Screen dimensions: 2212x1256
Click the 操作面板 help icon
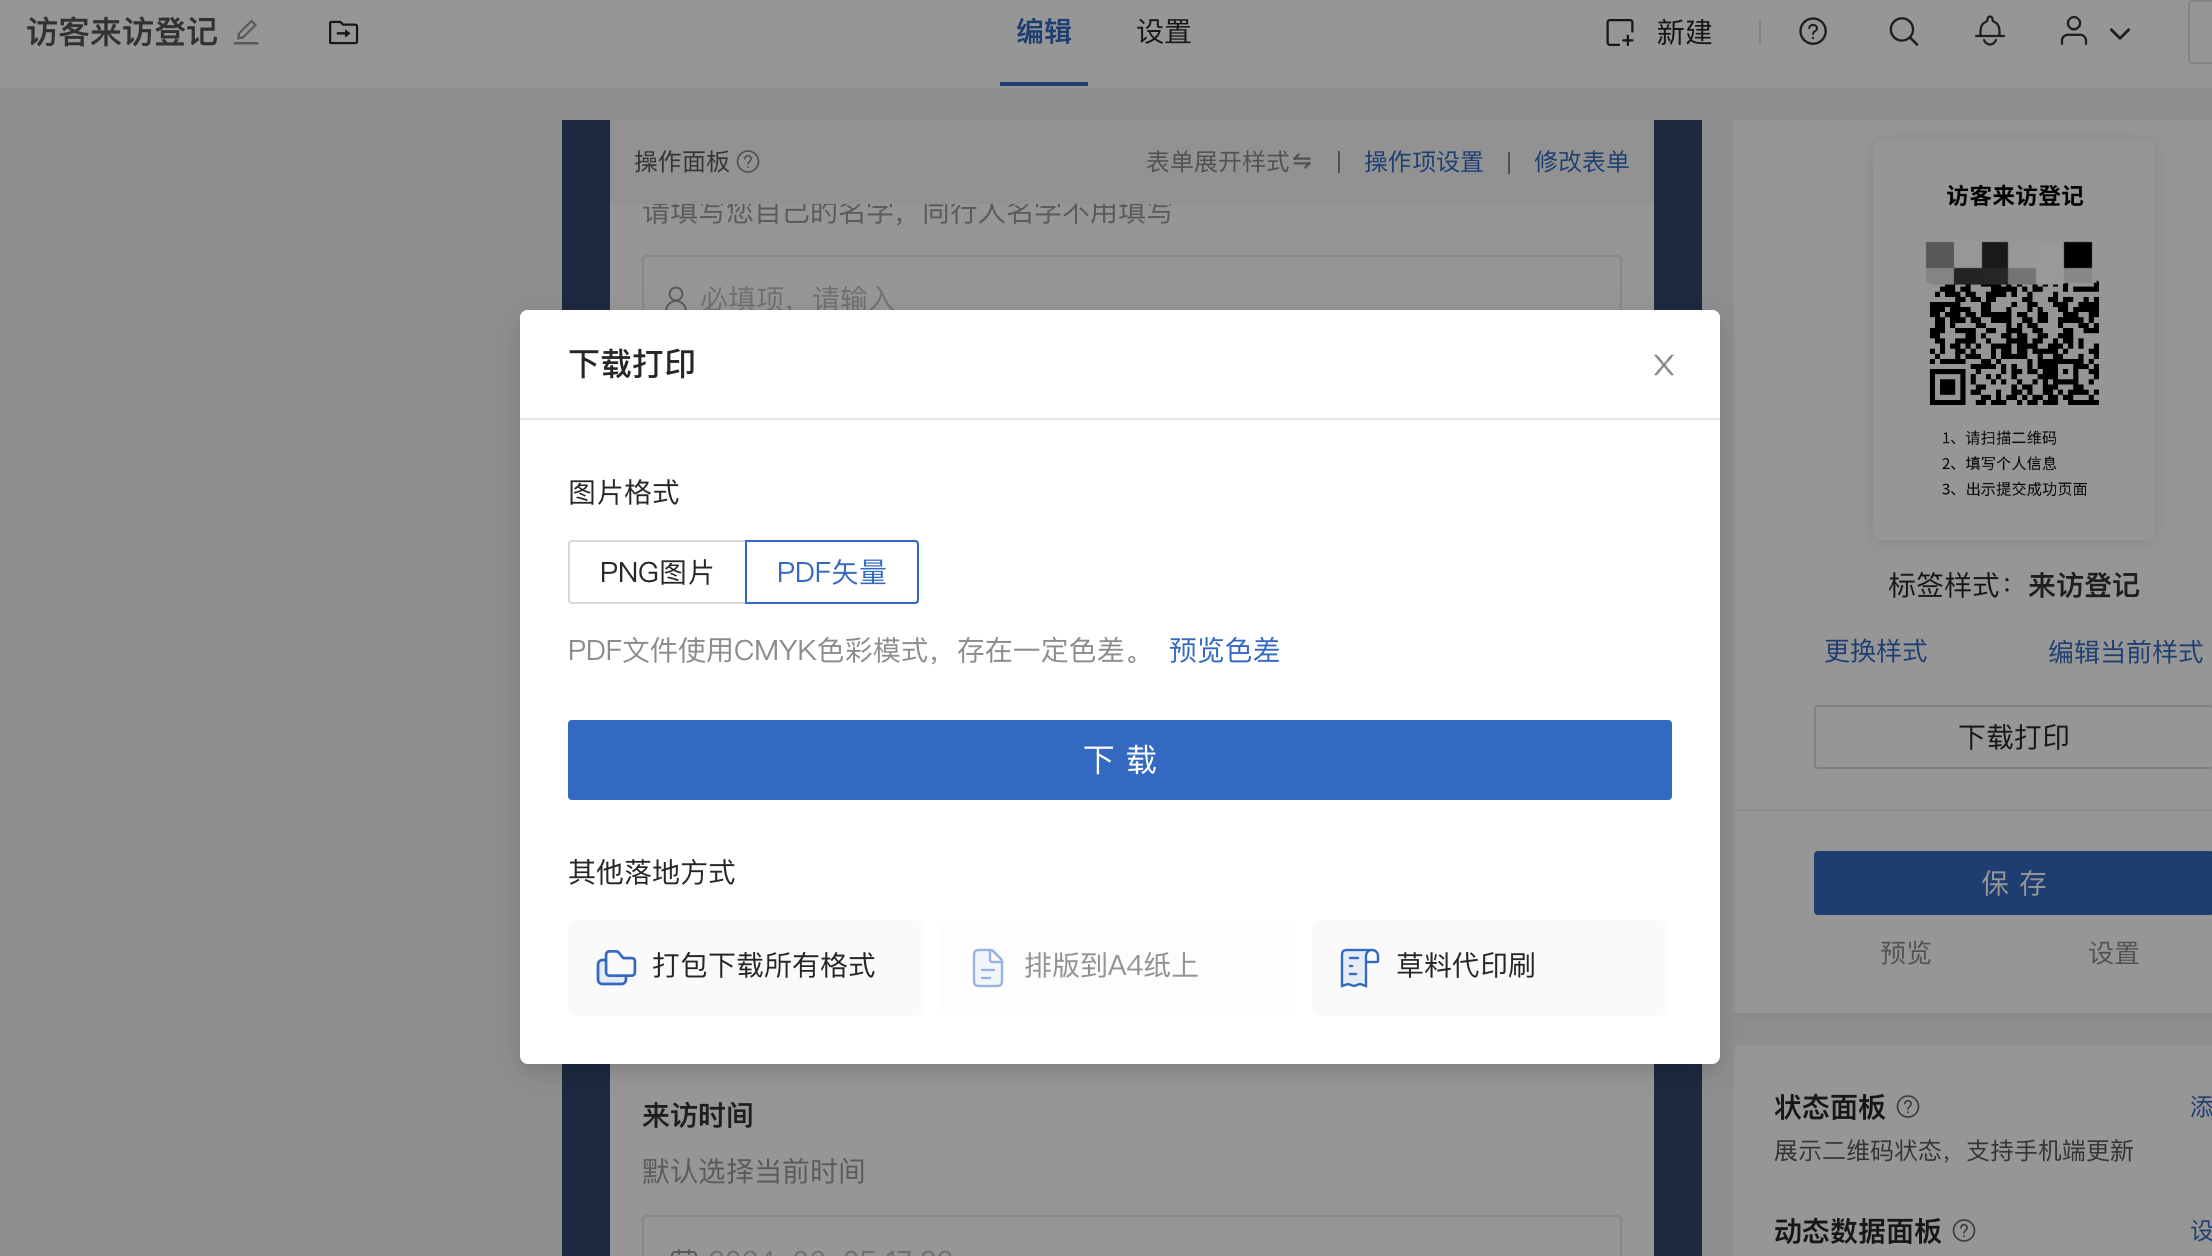coord(748,161)
